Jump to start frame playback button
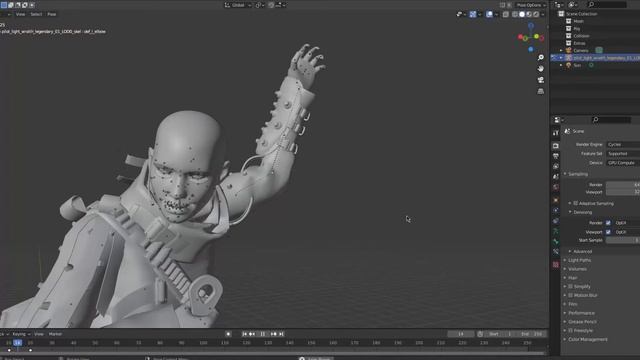 coord(244,334)
